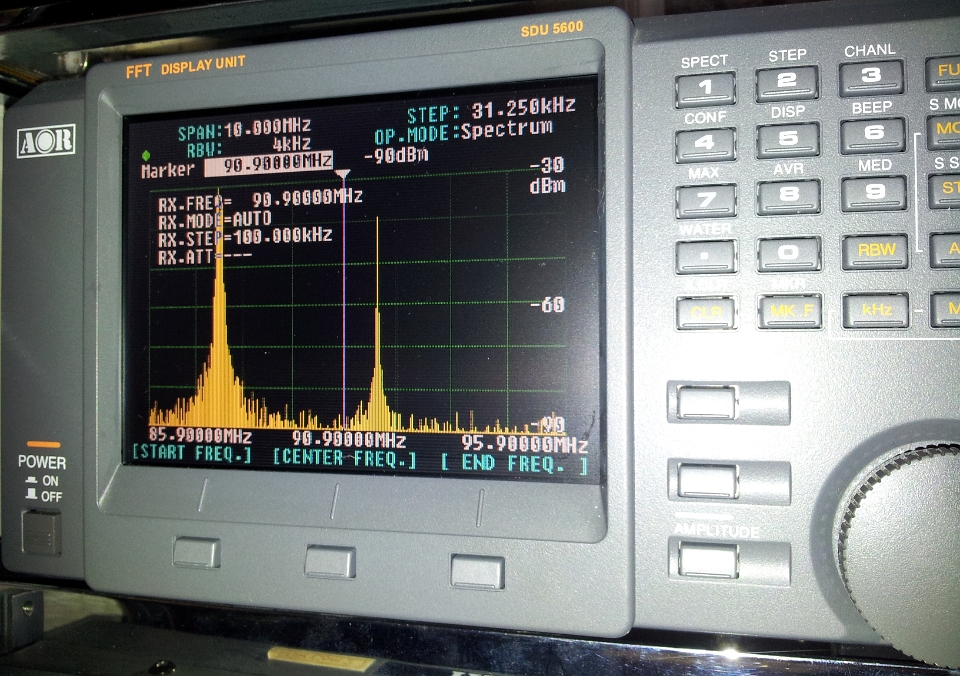Tap the 85.90000MHz start frequency value
Viewport: 960px width, 676px height.
click(x=200, y=435)
